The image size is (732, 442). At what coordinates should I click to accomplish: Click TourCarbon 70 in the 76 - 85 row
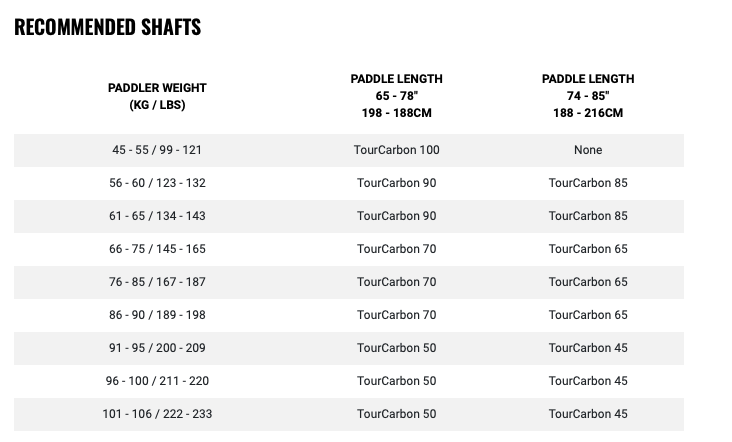pyautogui.click(x=396, y=282)
